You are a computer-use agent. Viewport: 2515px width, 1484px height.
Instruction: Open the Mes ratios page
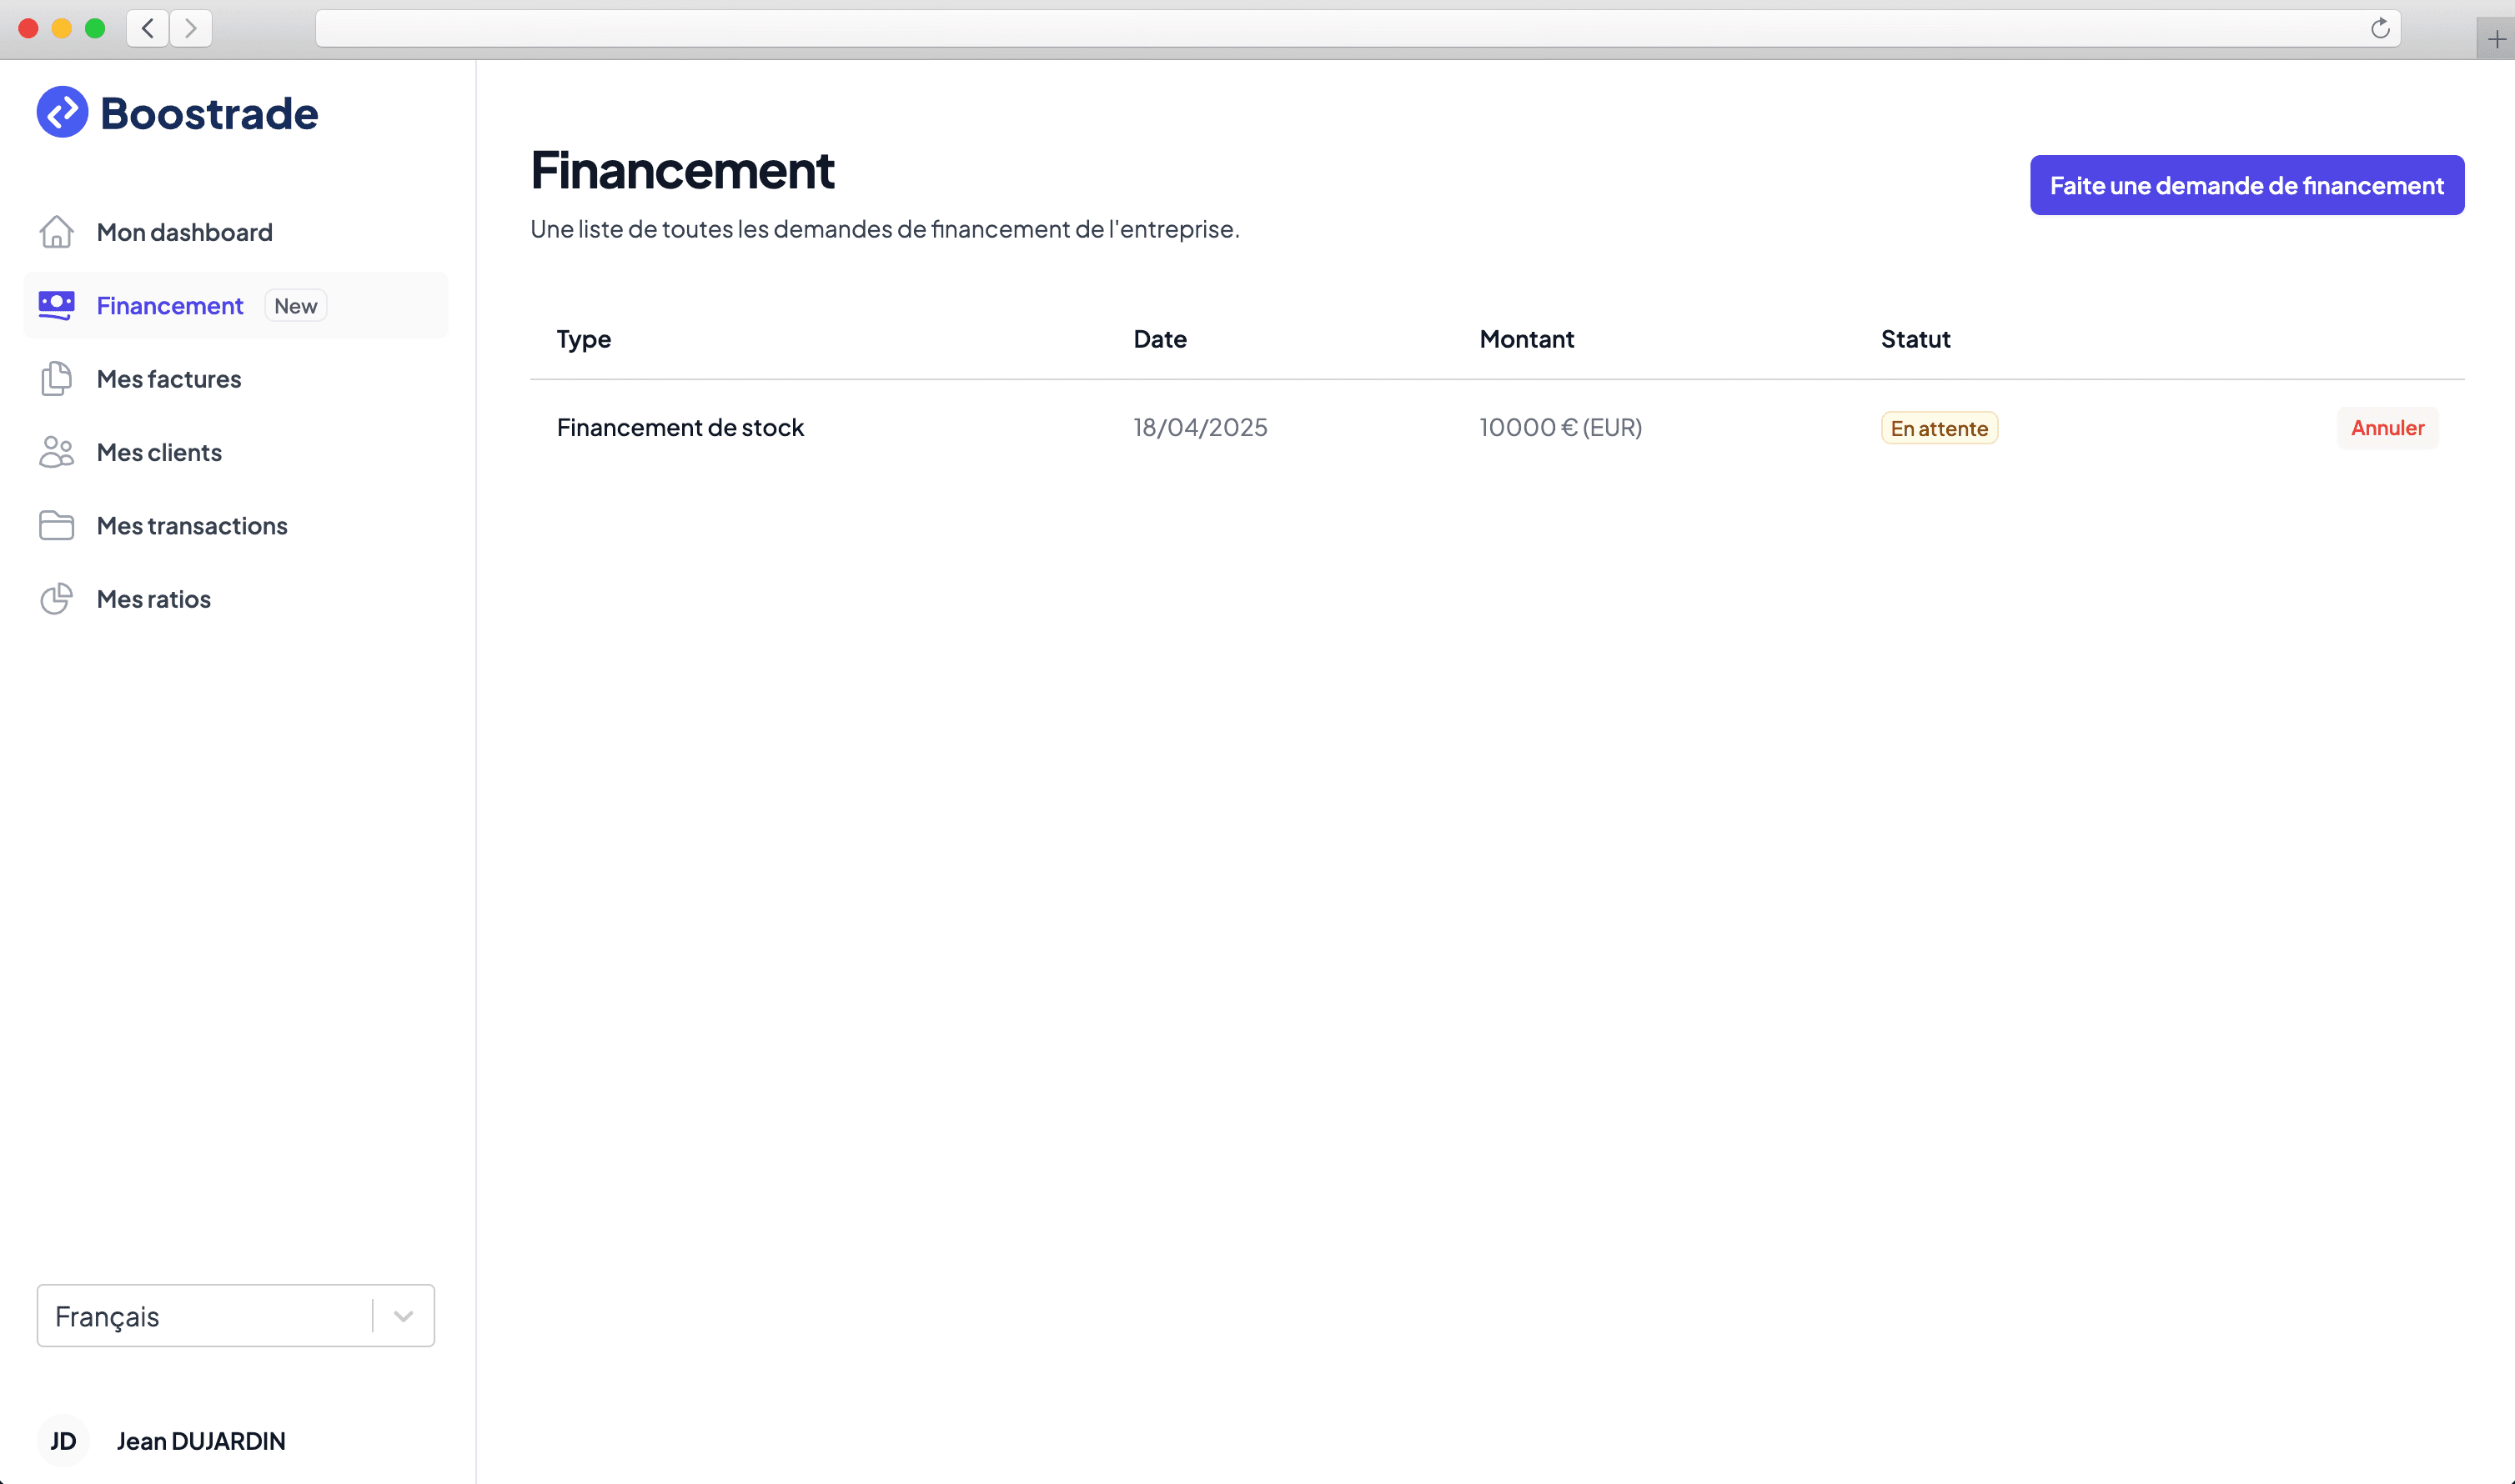(x=235, y=599)
